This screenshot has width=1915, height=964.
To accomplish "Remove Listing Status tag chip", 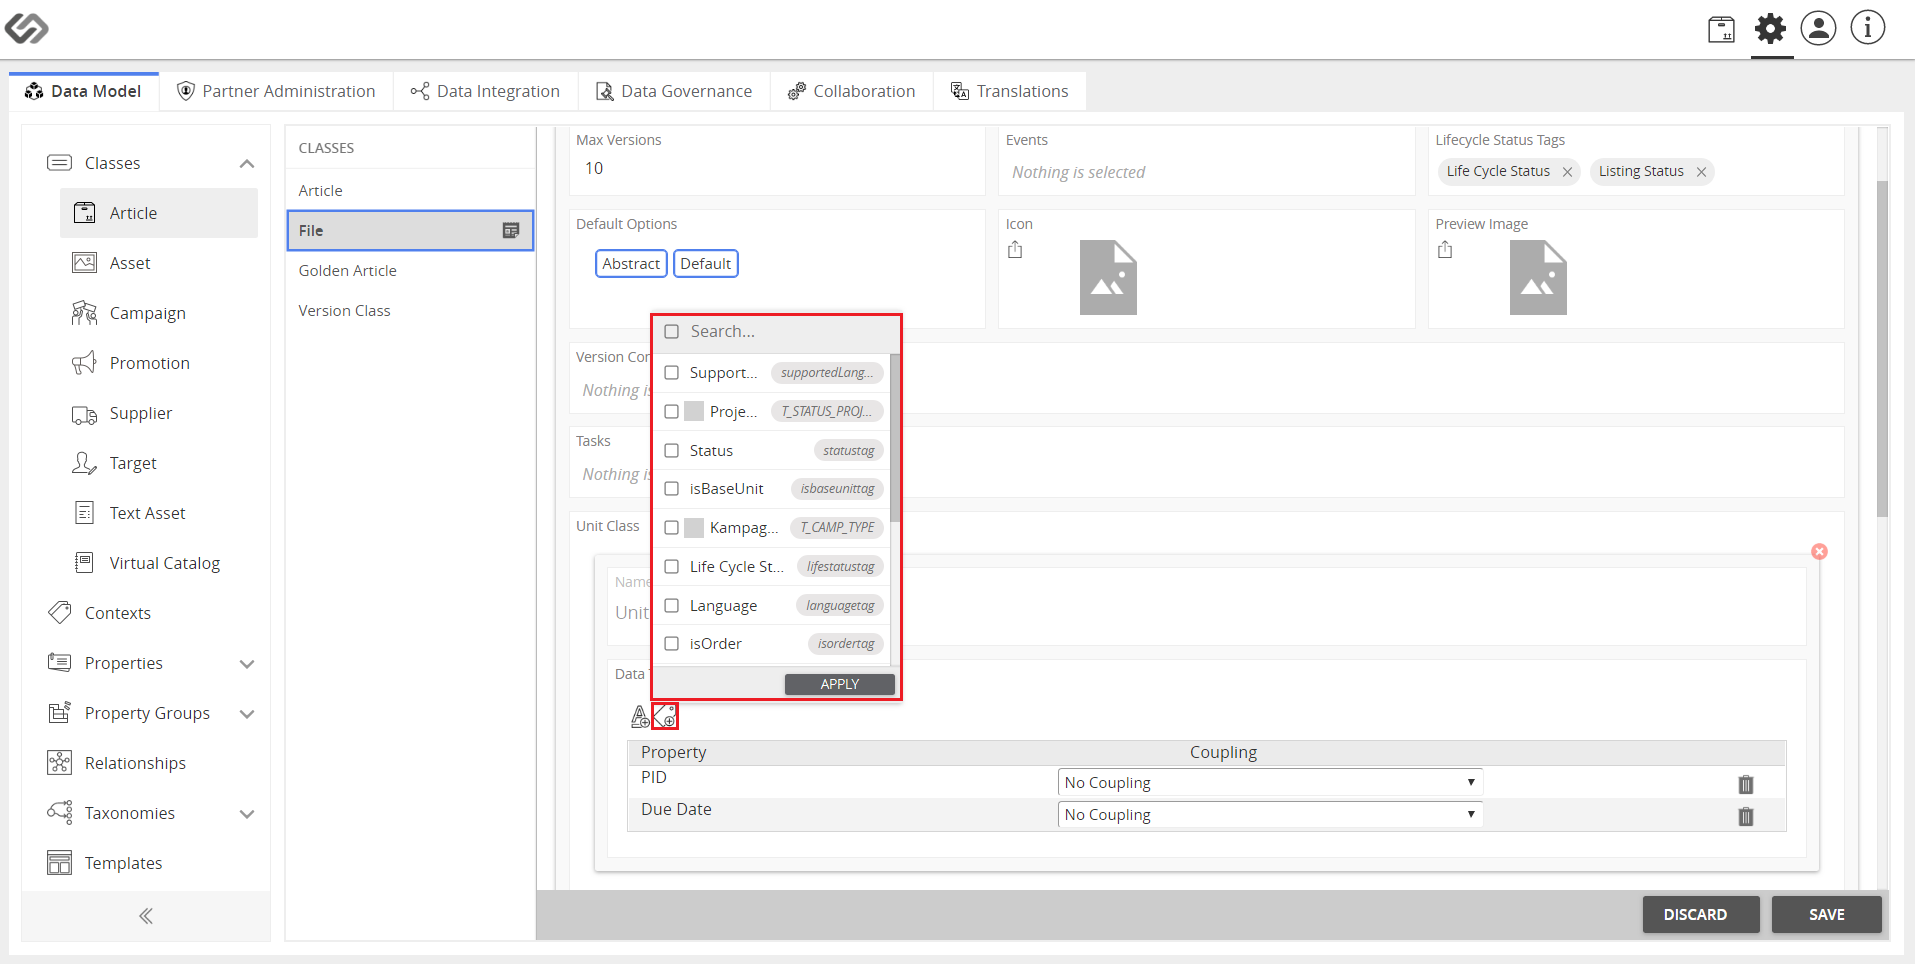I will point(1701,172).
